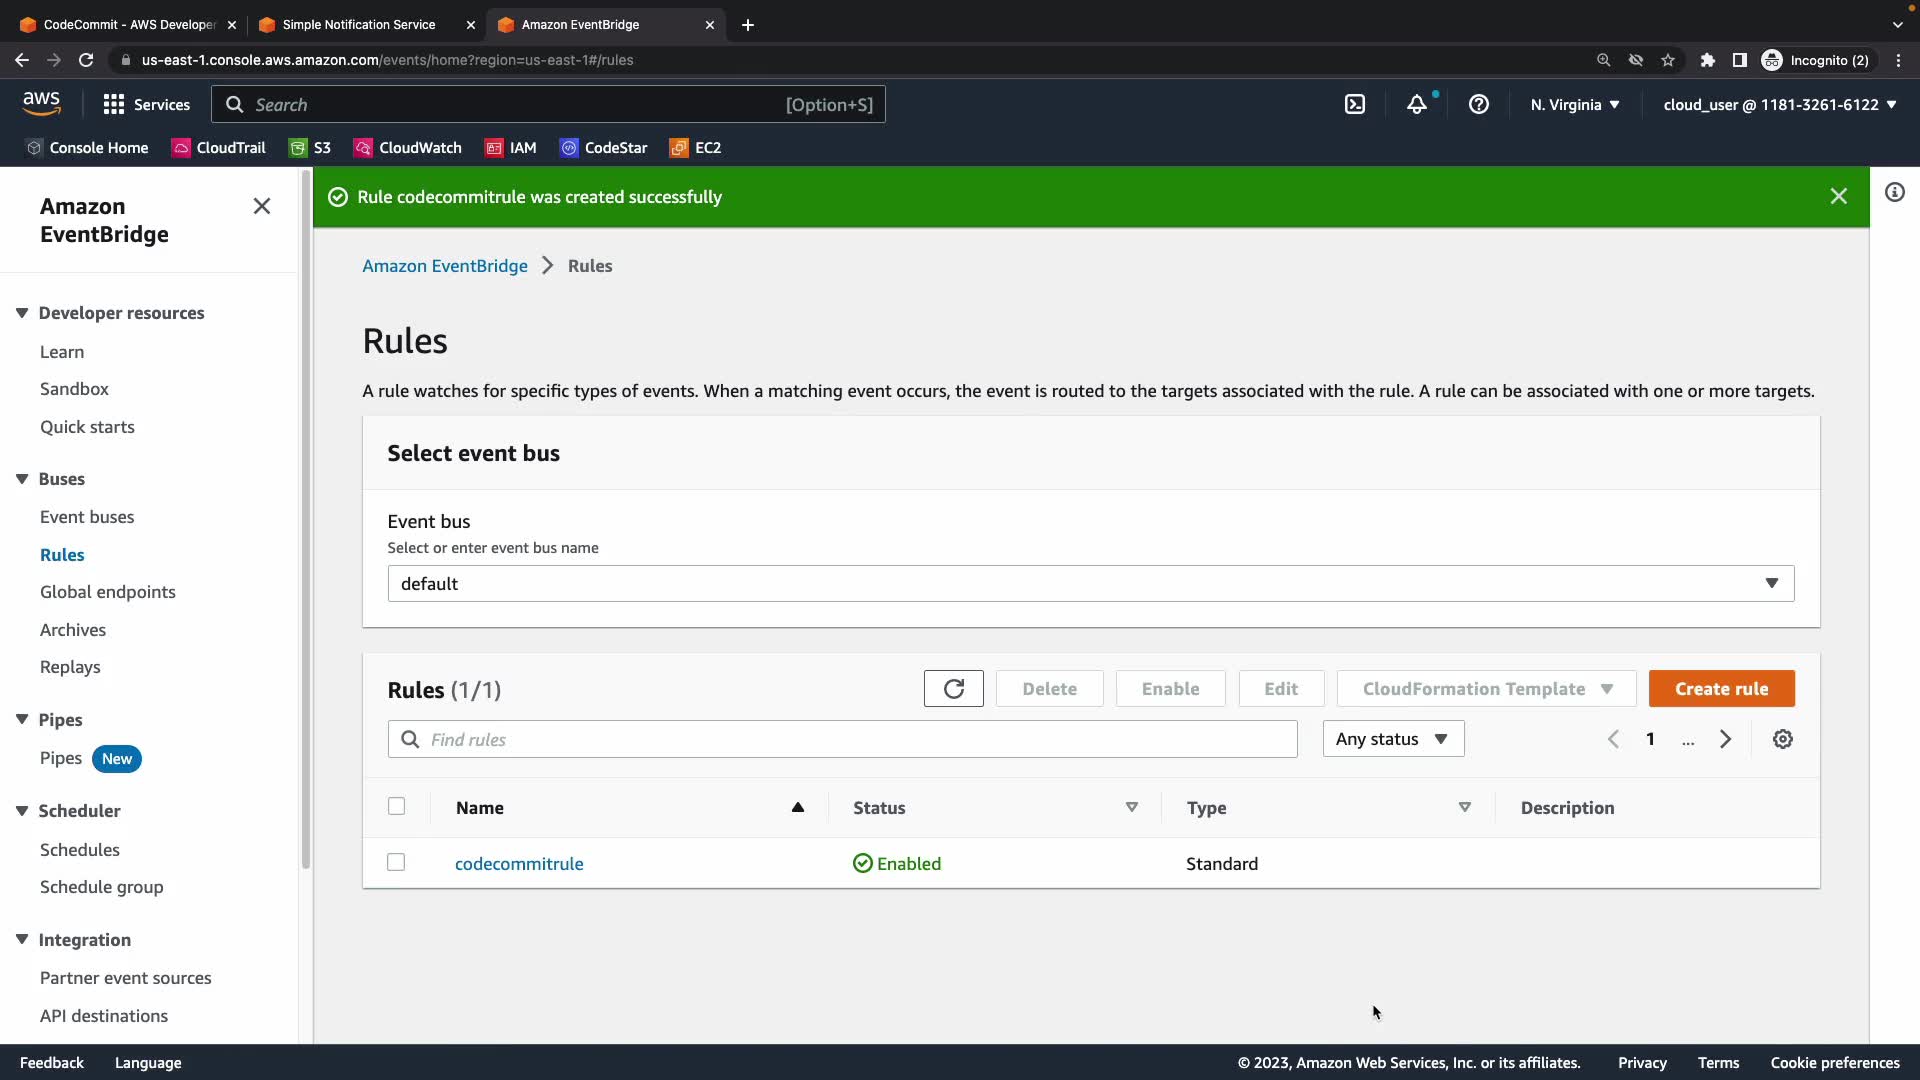
Task: Open the info panel icon
Action: pyautogui.click(x=1895, y=192)
